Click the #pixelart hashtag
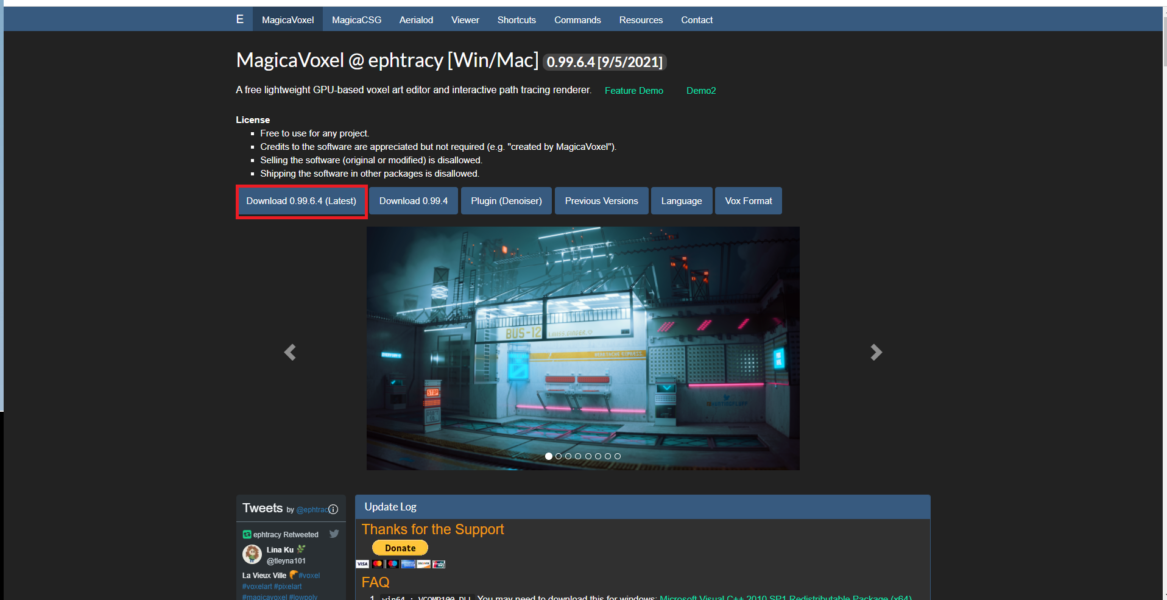1167x600 pixels. [x=289, y=587]
